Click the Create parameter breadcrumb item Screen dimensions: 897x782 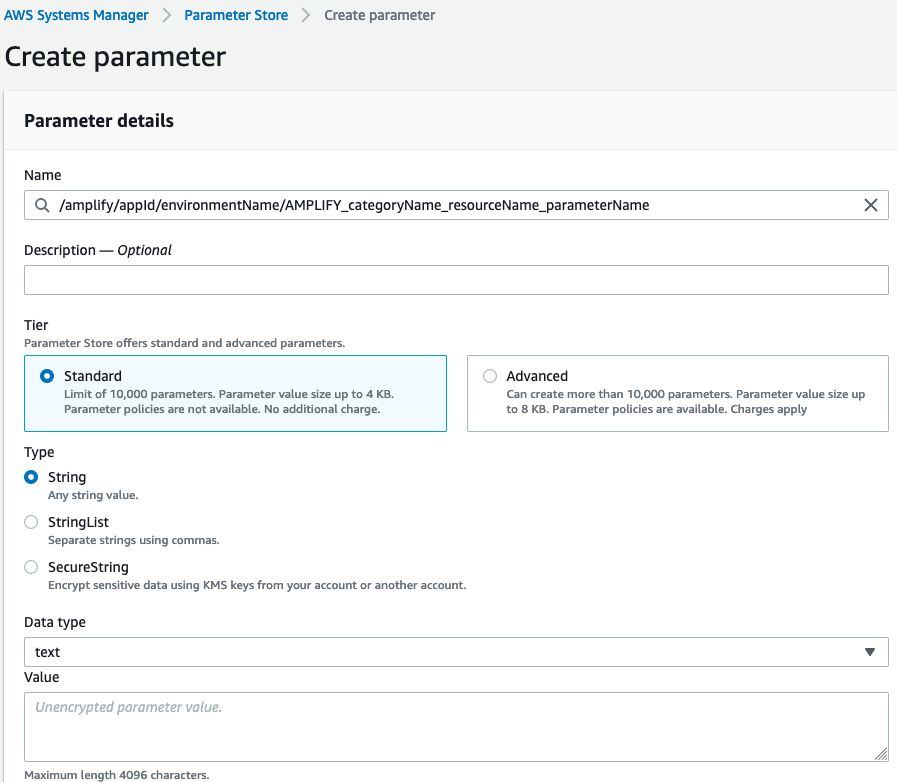point(379,15)
